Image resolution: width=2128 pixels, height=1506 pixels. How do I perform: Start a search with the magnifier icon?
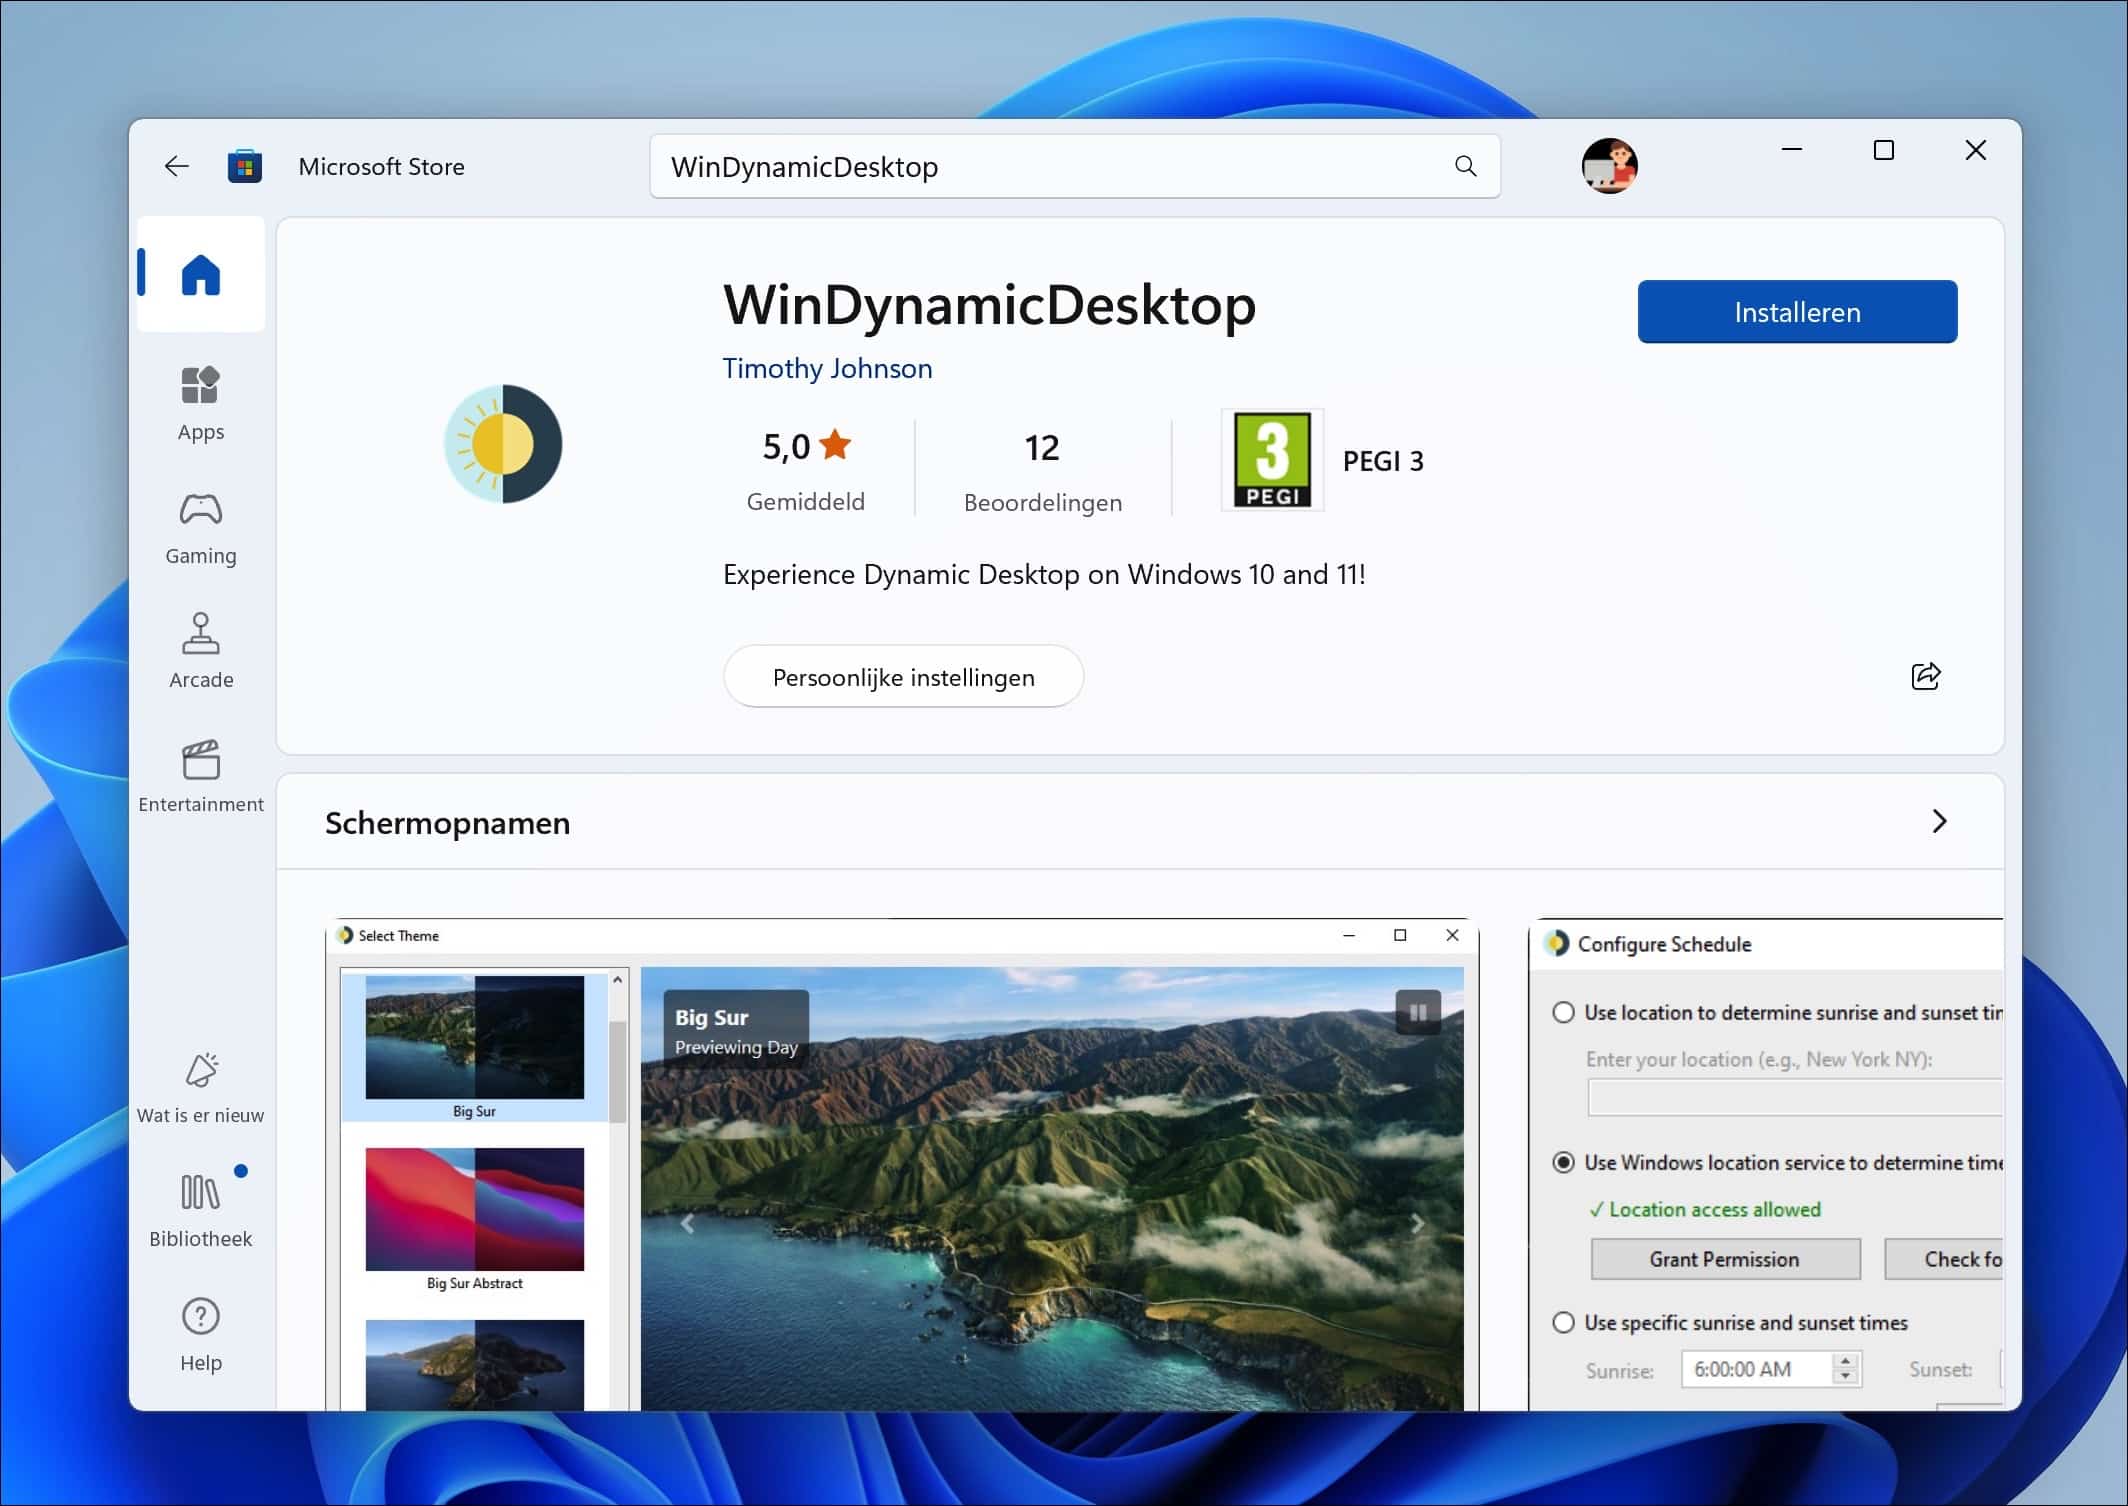click(x=1465, y=166)
